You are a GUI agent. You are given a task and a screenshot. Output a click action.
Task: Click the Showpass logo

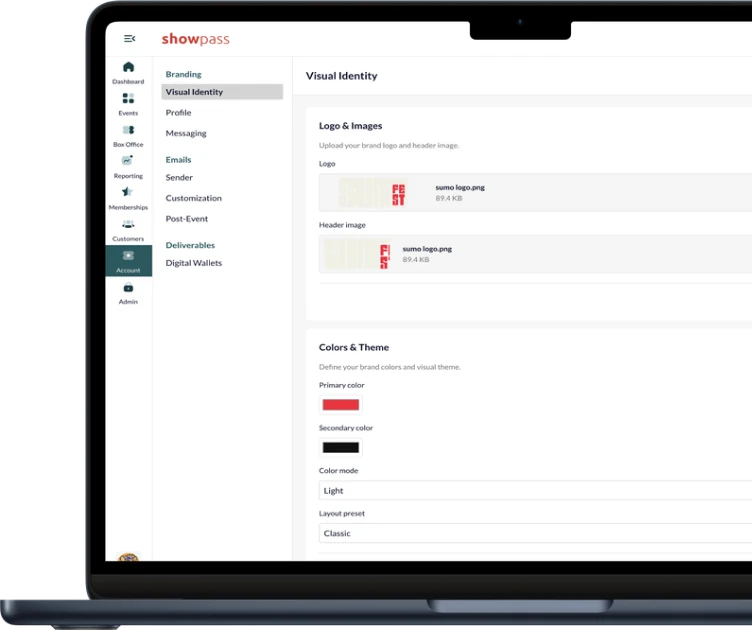pyautogui.click(x=196, y=39)
